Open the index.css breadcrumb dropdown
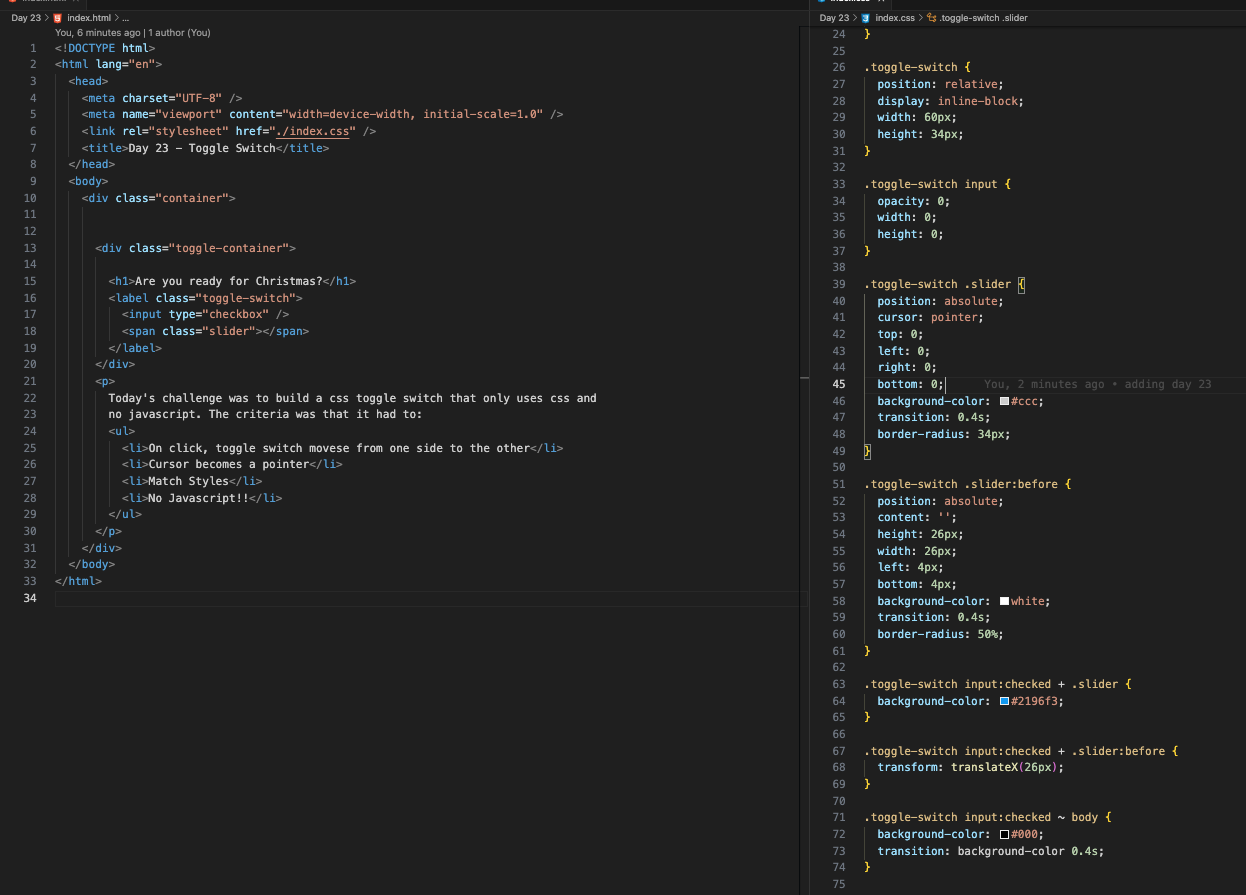 point(895,18)
